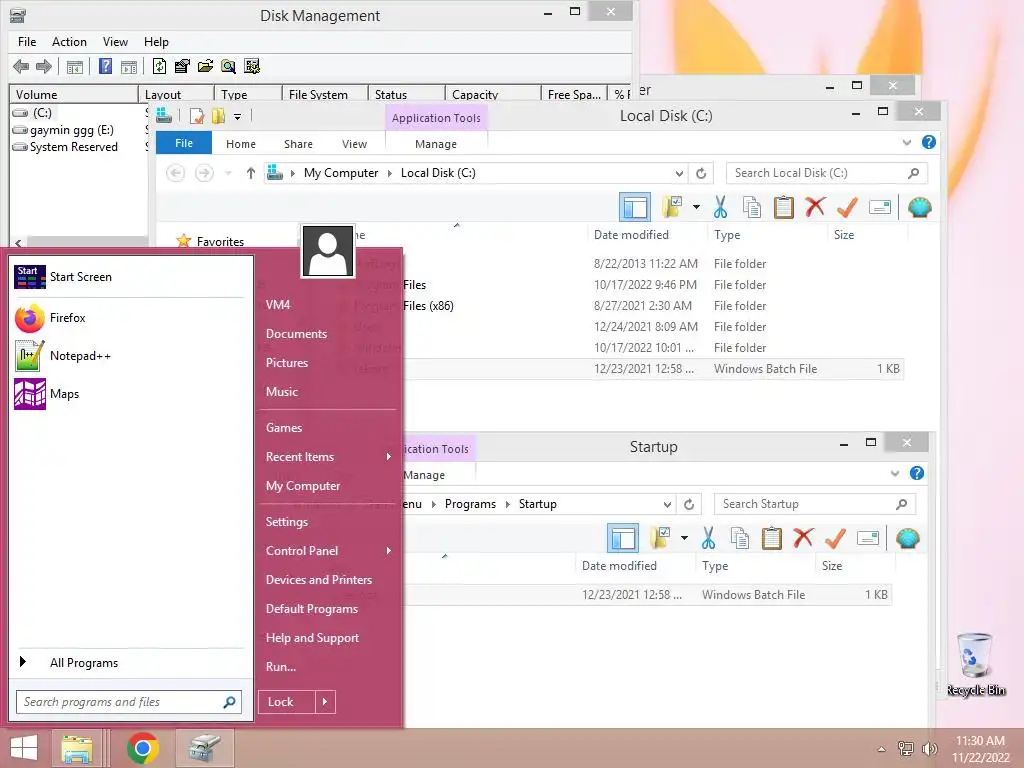The image size is (1024, 768).
Task: Click settings list icon in Disk Management toolbar
Action: (251, 66)
